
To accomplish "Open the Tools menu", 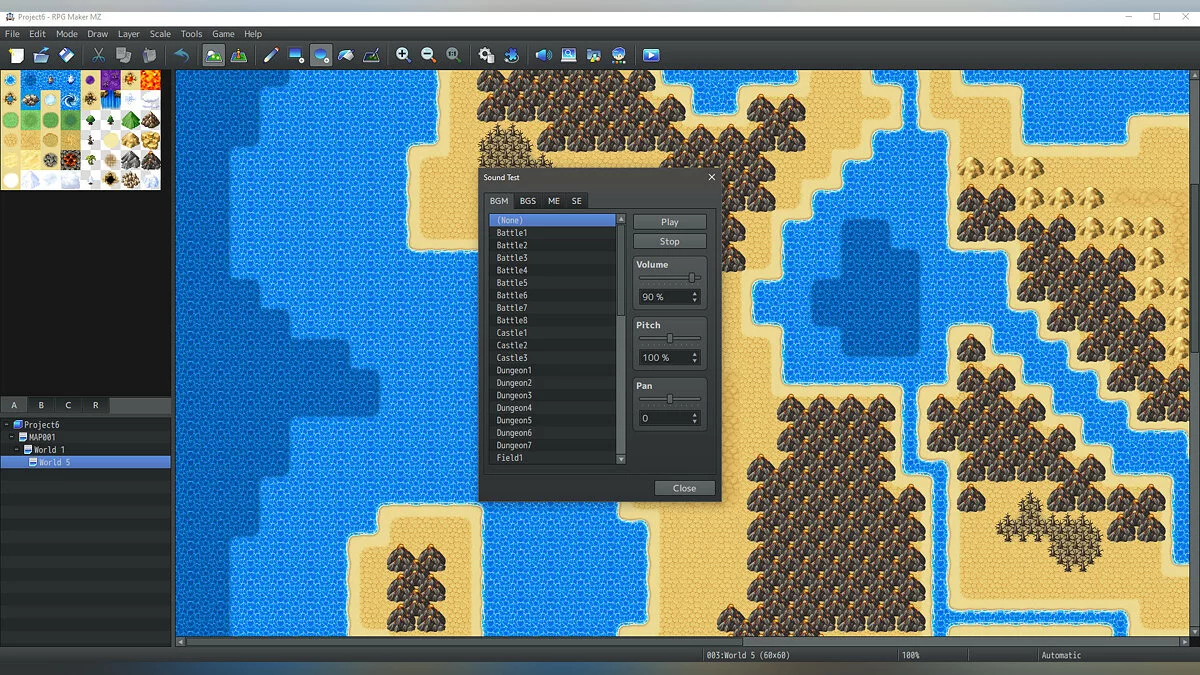I will coord(191,34).
